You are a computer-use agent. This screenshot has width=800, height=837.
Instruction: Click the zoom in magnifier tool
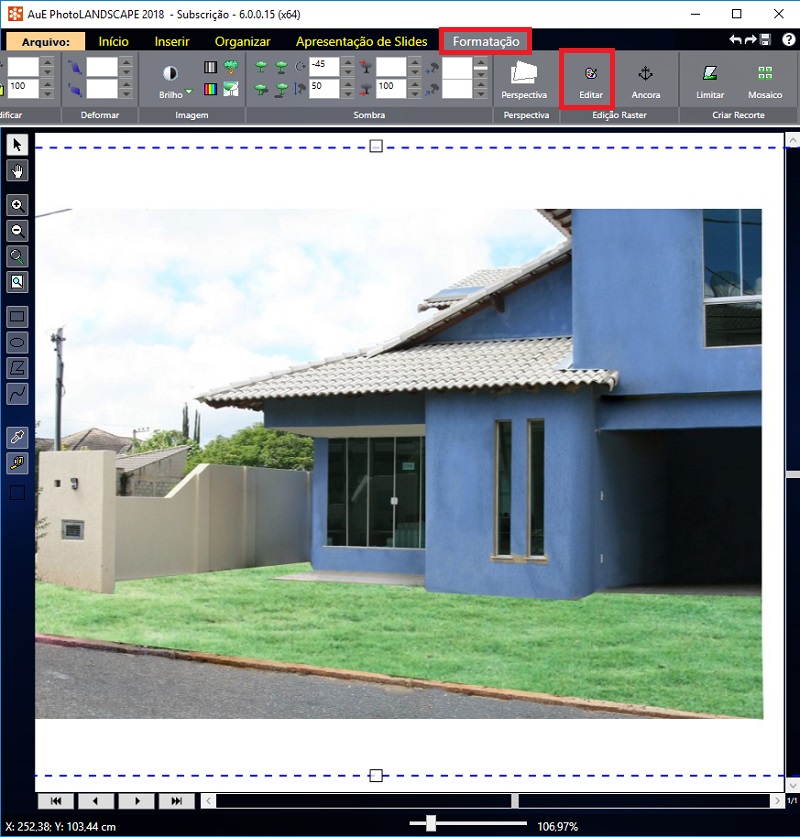coord(17,206)
